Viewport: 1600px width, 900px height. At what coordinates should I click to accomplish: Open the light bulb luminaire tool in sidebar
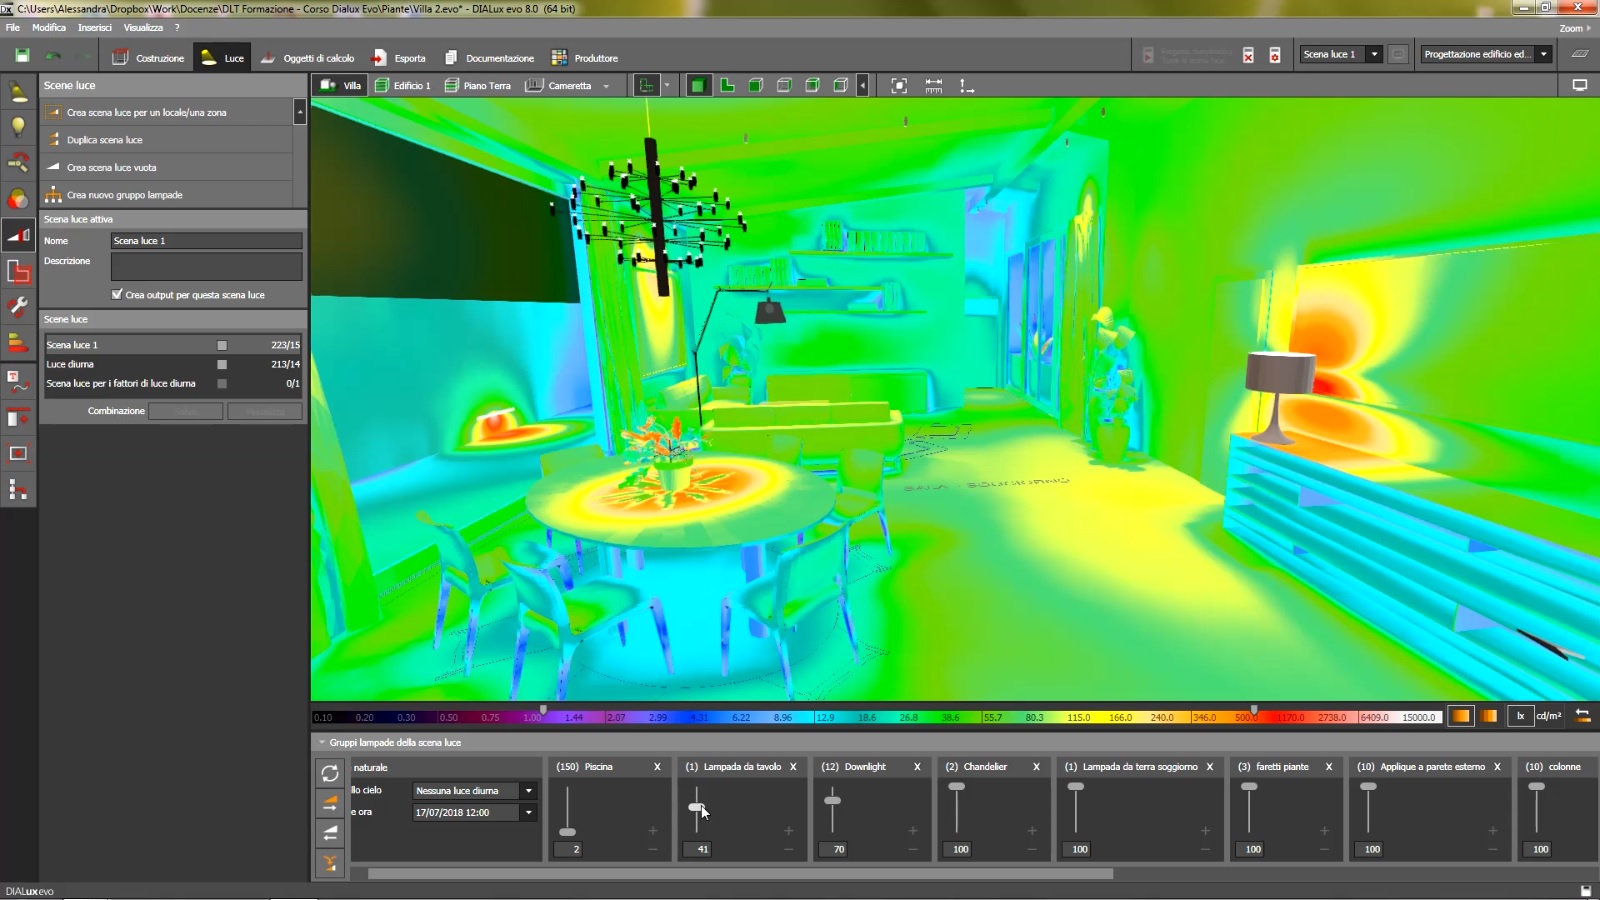(x=18, y=127)
